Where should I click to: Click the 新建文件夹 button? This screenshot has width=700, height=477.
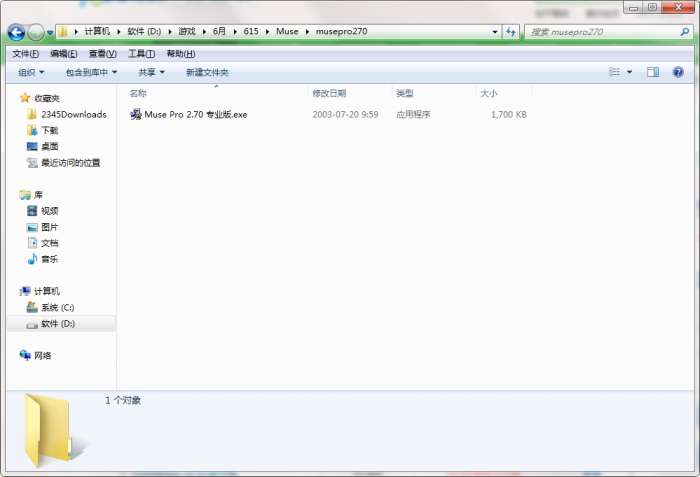point(207,72)
